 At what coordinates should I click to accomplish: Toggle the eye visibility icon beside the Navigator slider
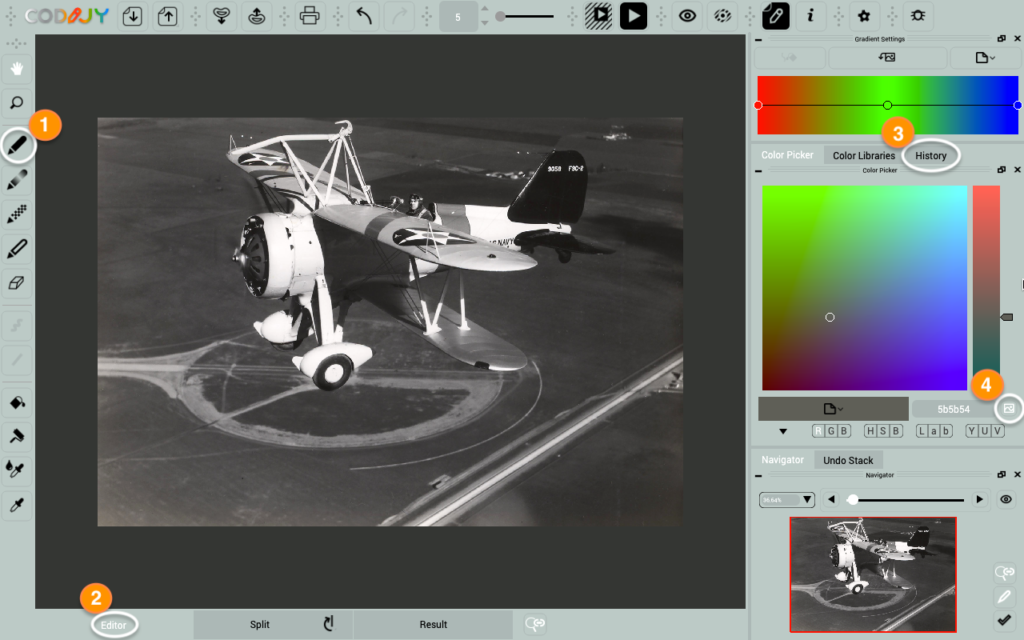1005,499
